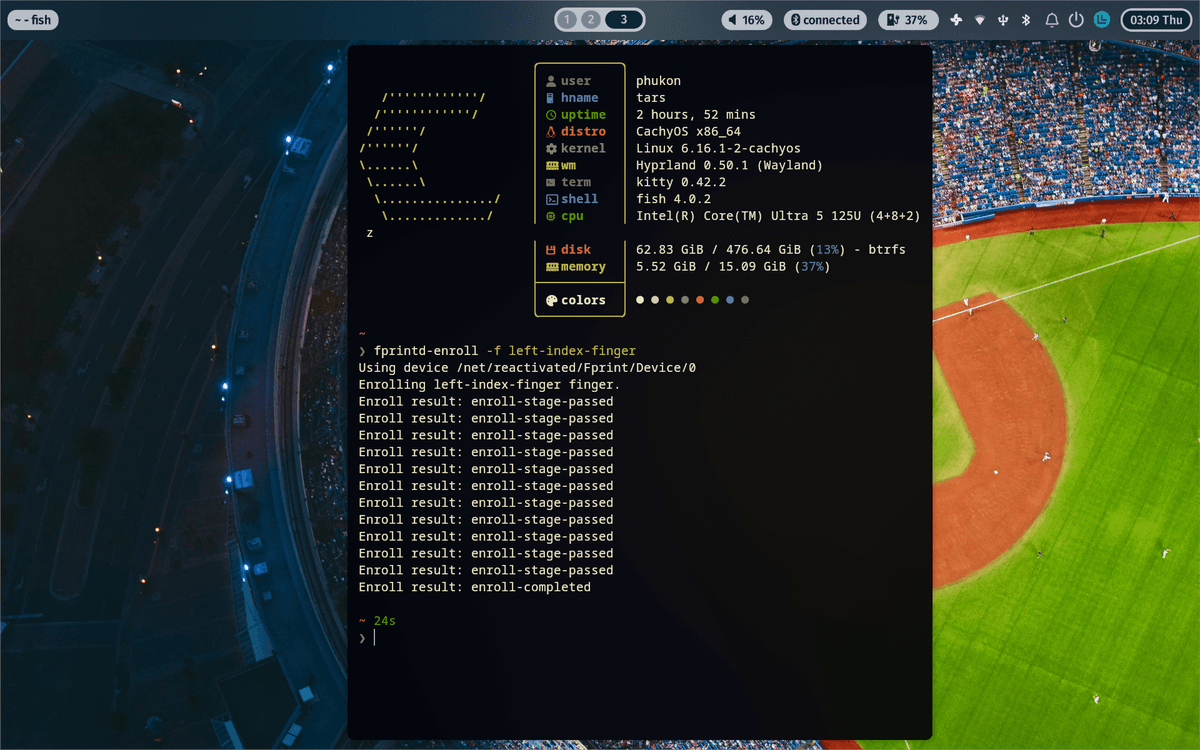Click the 'colors' label
This screenshot has height=750, width=1200.
point(583,300)
